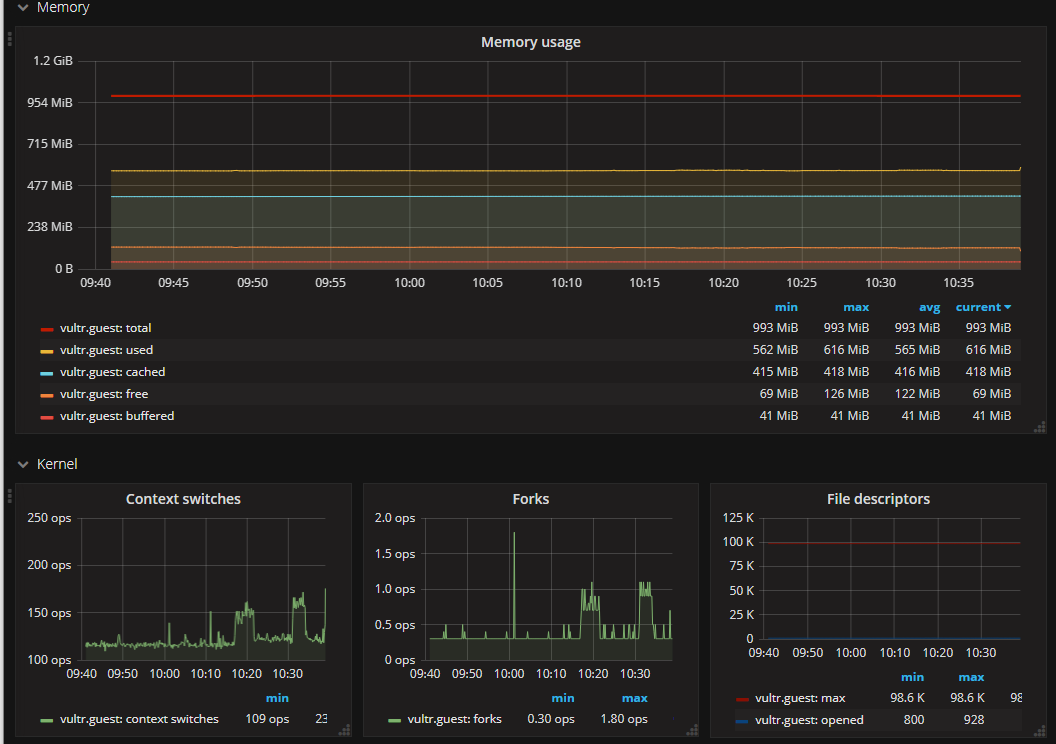The width and height of the screenshot is (1056, 744).
Task: Toggle vultr.guest: forks series visibility
Action: [455, 719]
